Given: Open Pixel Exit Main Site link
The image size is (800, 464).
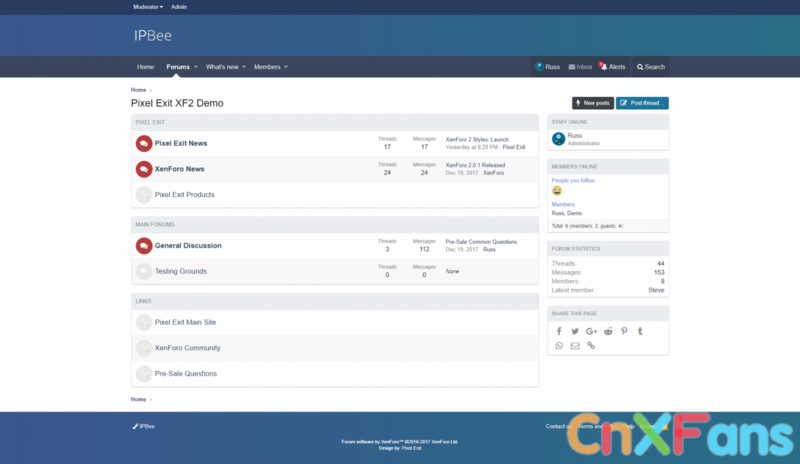Looking at the screenshot, I should tap(185, 322).
